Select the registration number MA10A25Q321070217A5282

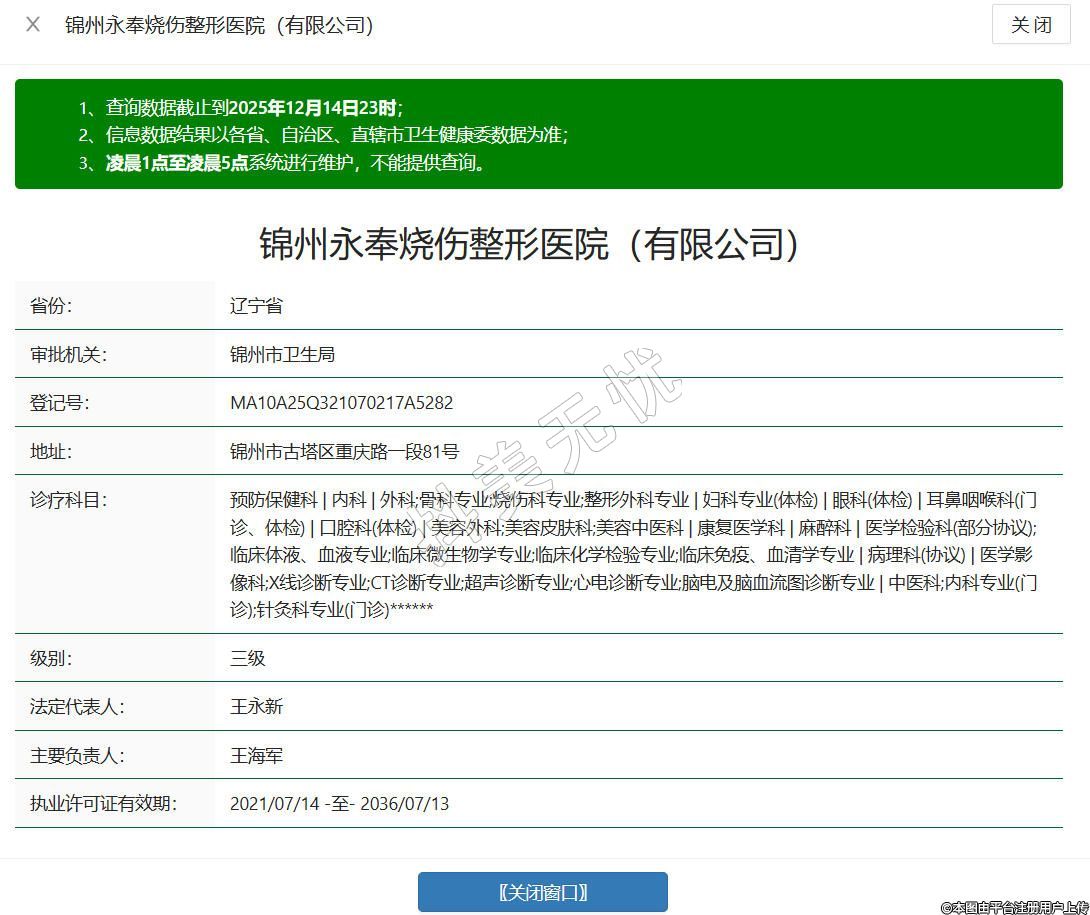point(341,403)
